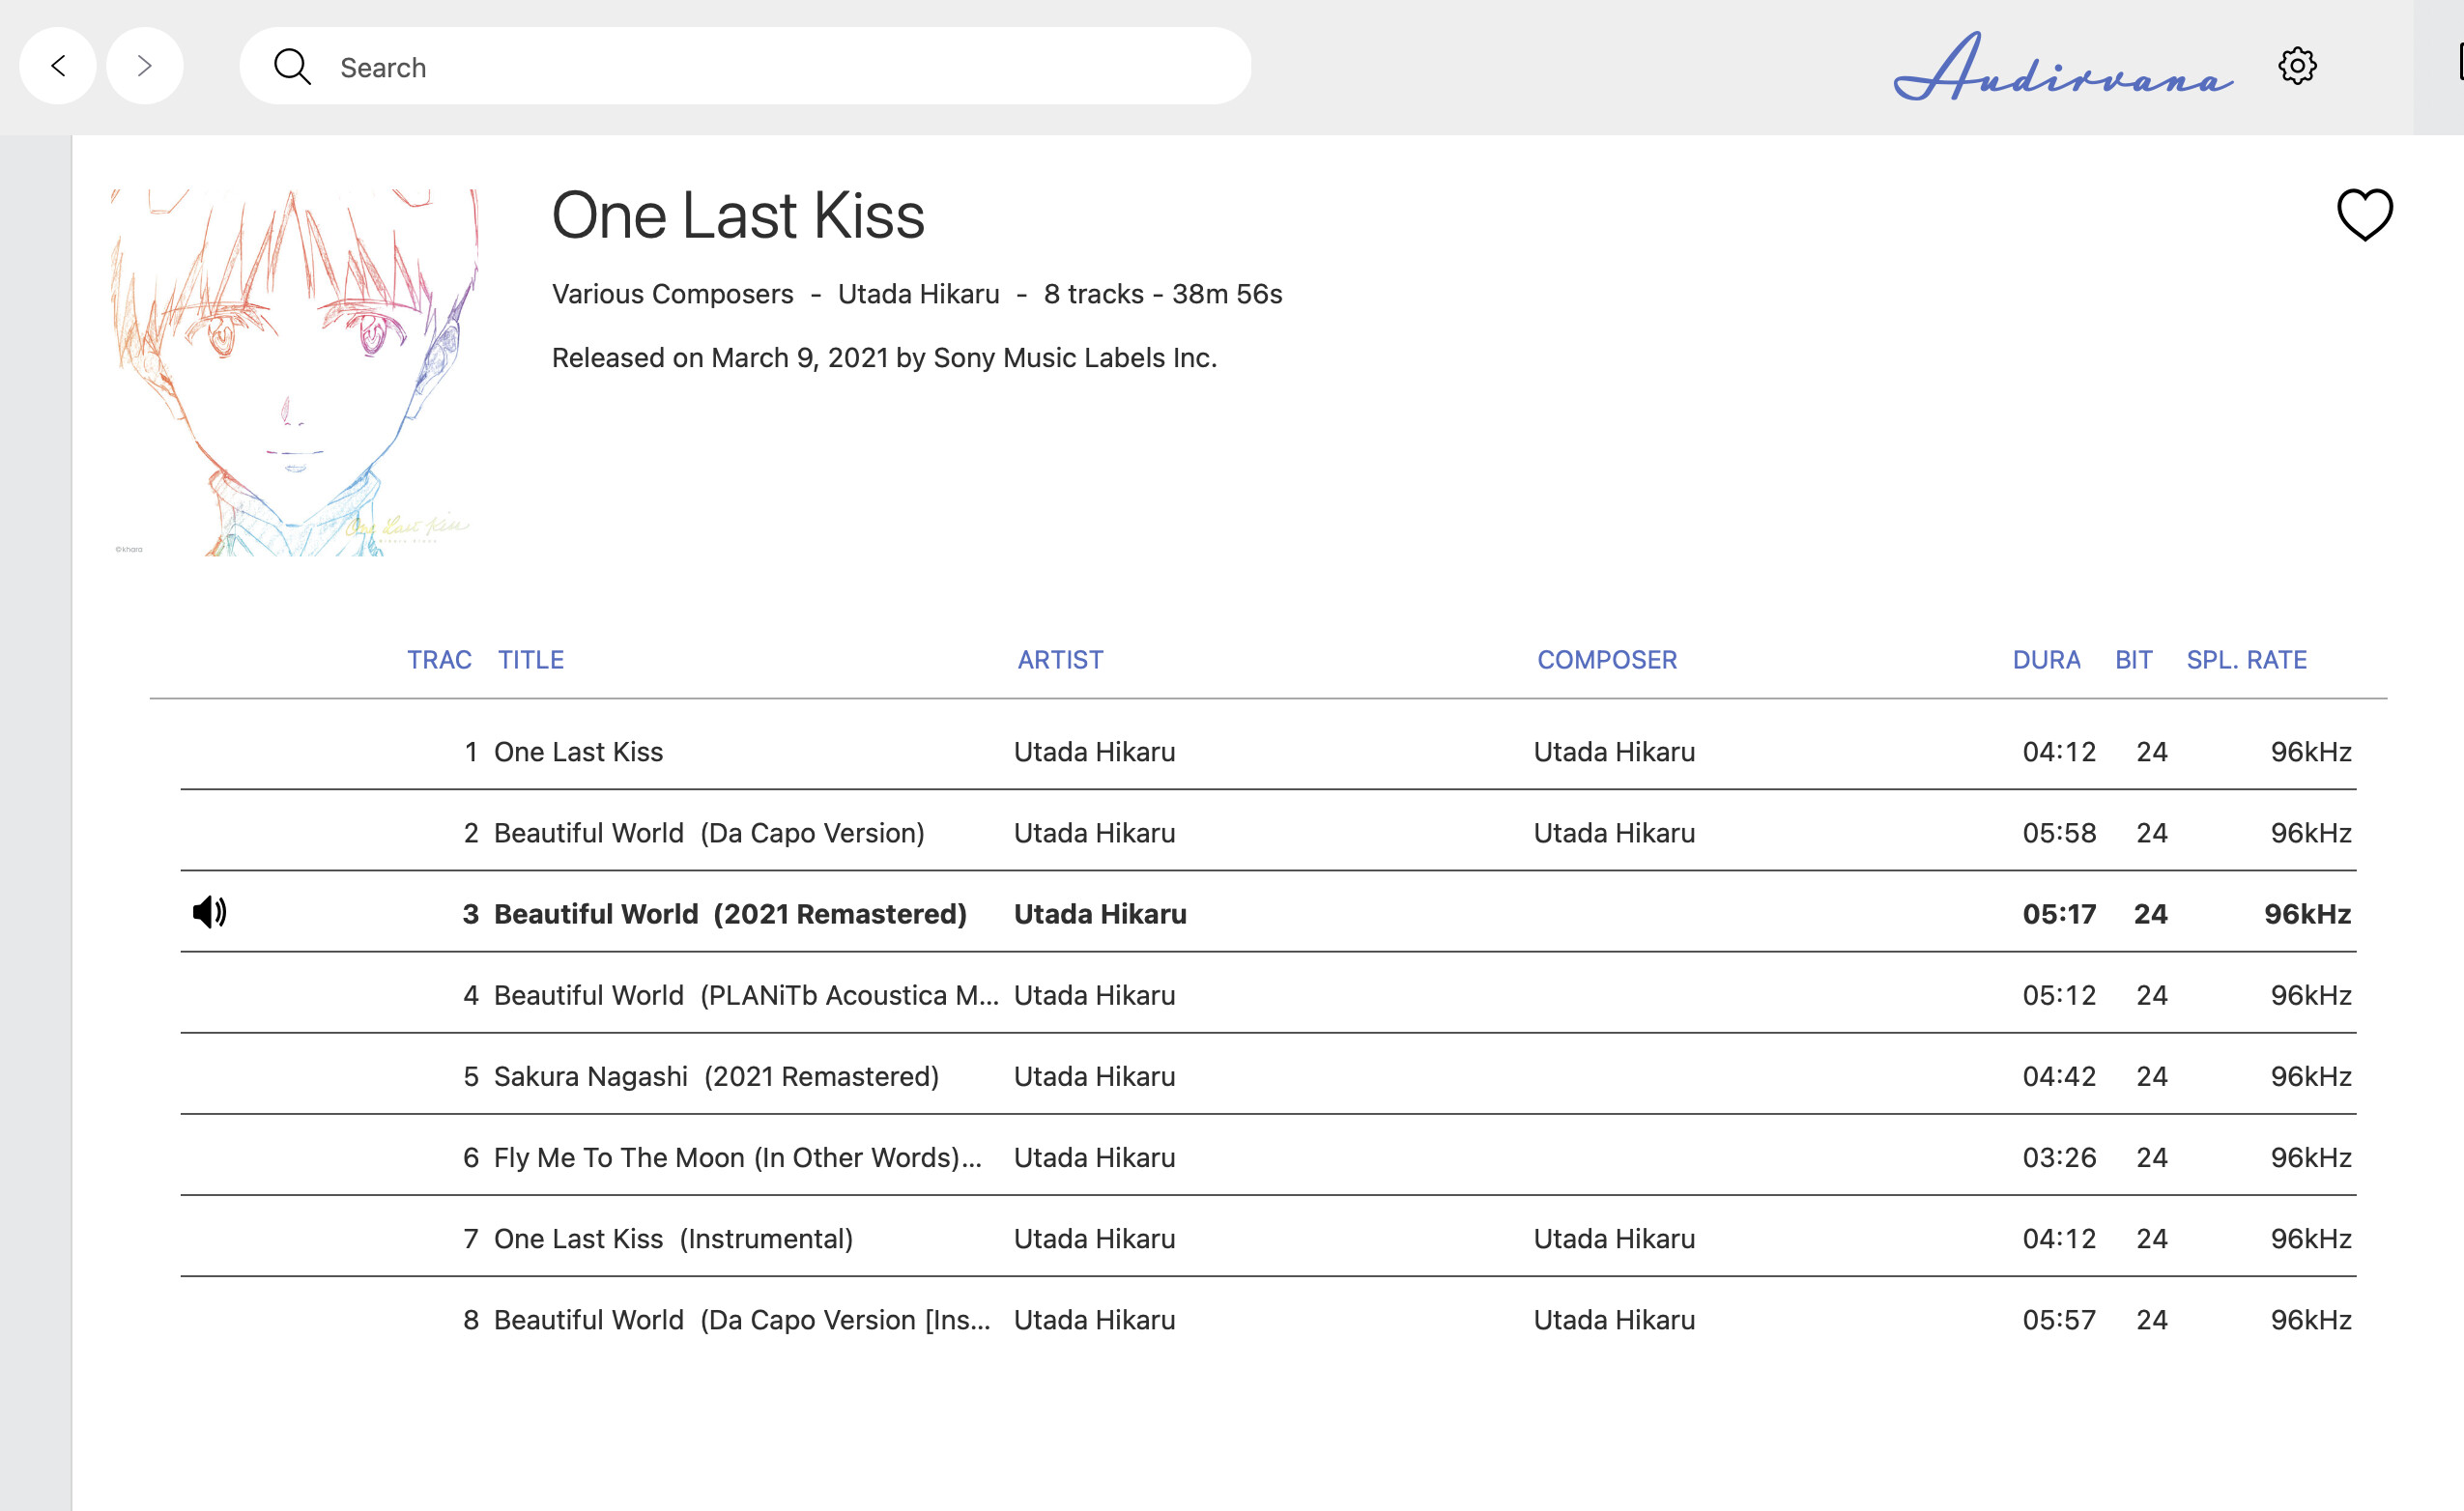Sort by duration column header
Screen dimensions: 2464x1511
click(x=2046, y=660)
